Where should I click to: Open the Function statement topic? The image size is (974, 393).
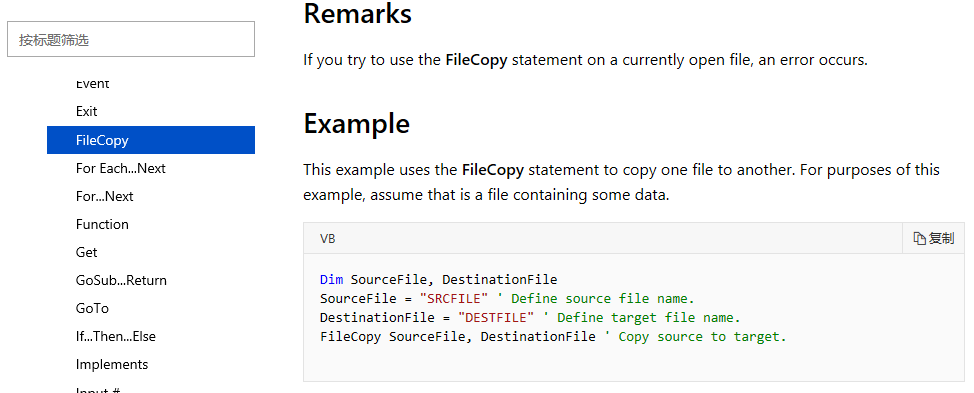pos(102,224)
